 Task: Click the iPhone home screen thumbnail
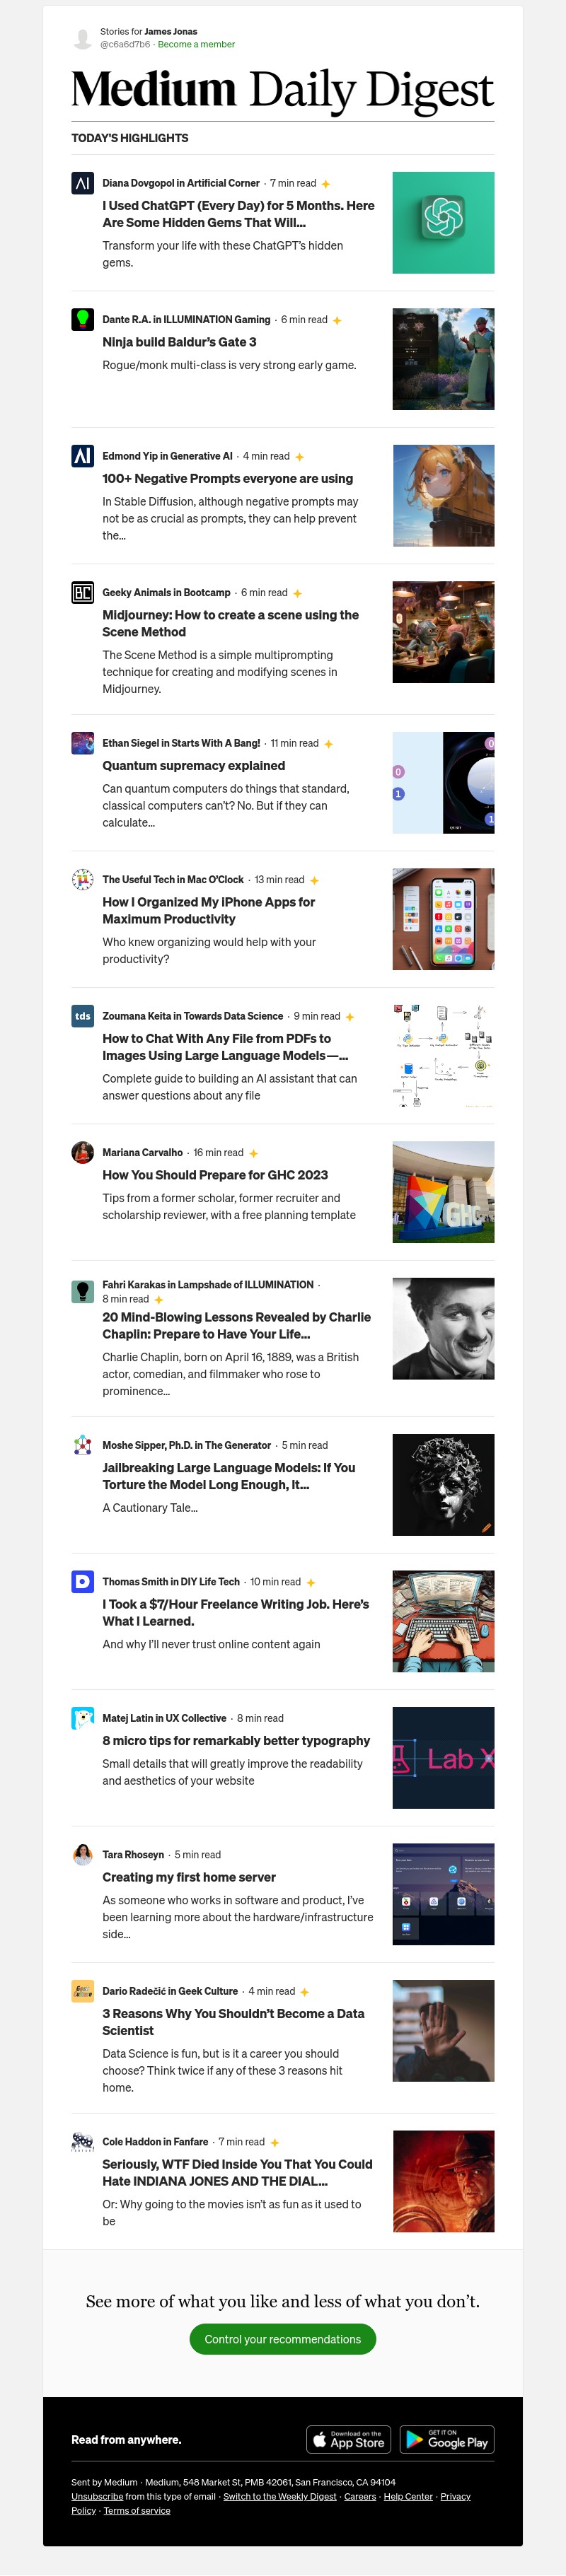[x=443, y=919]
